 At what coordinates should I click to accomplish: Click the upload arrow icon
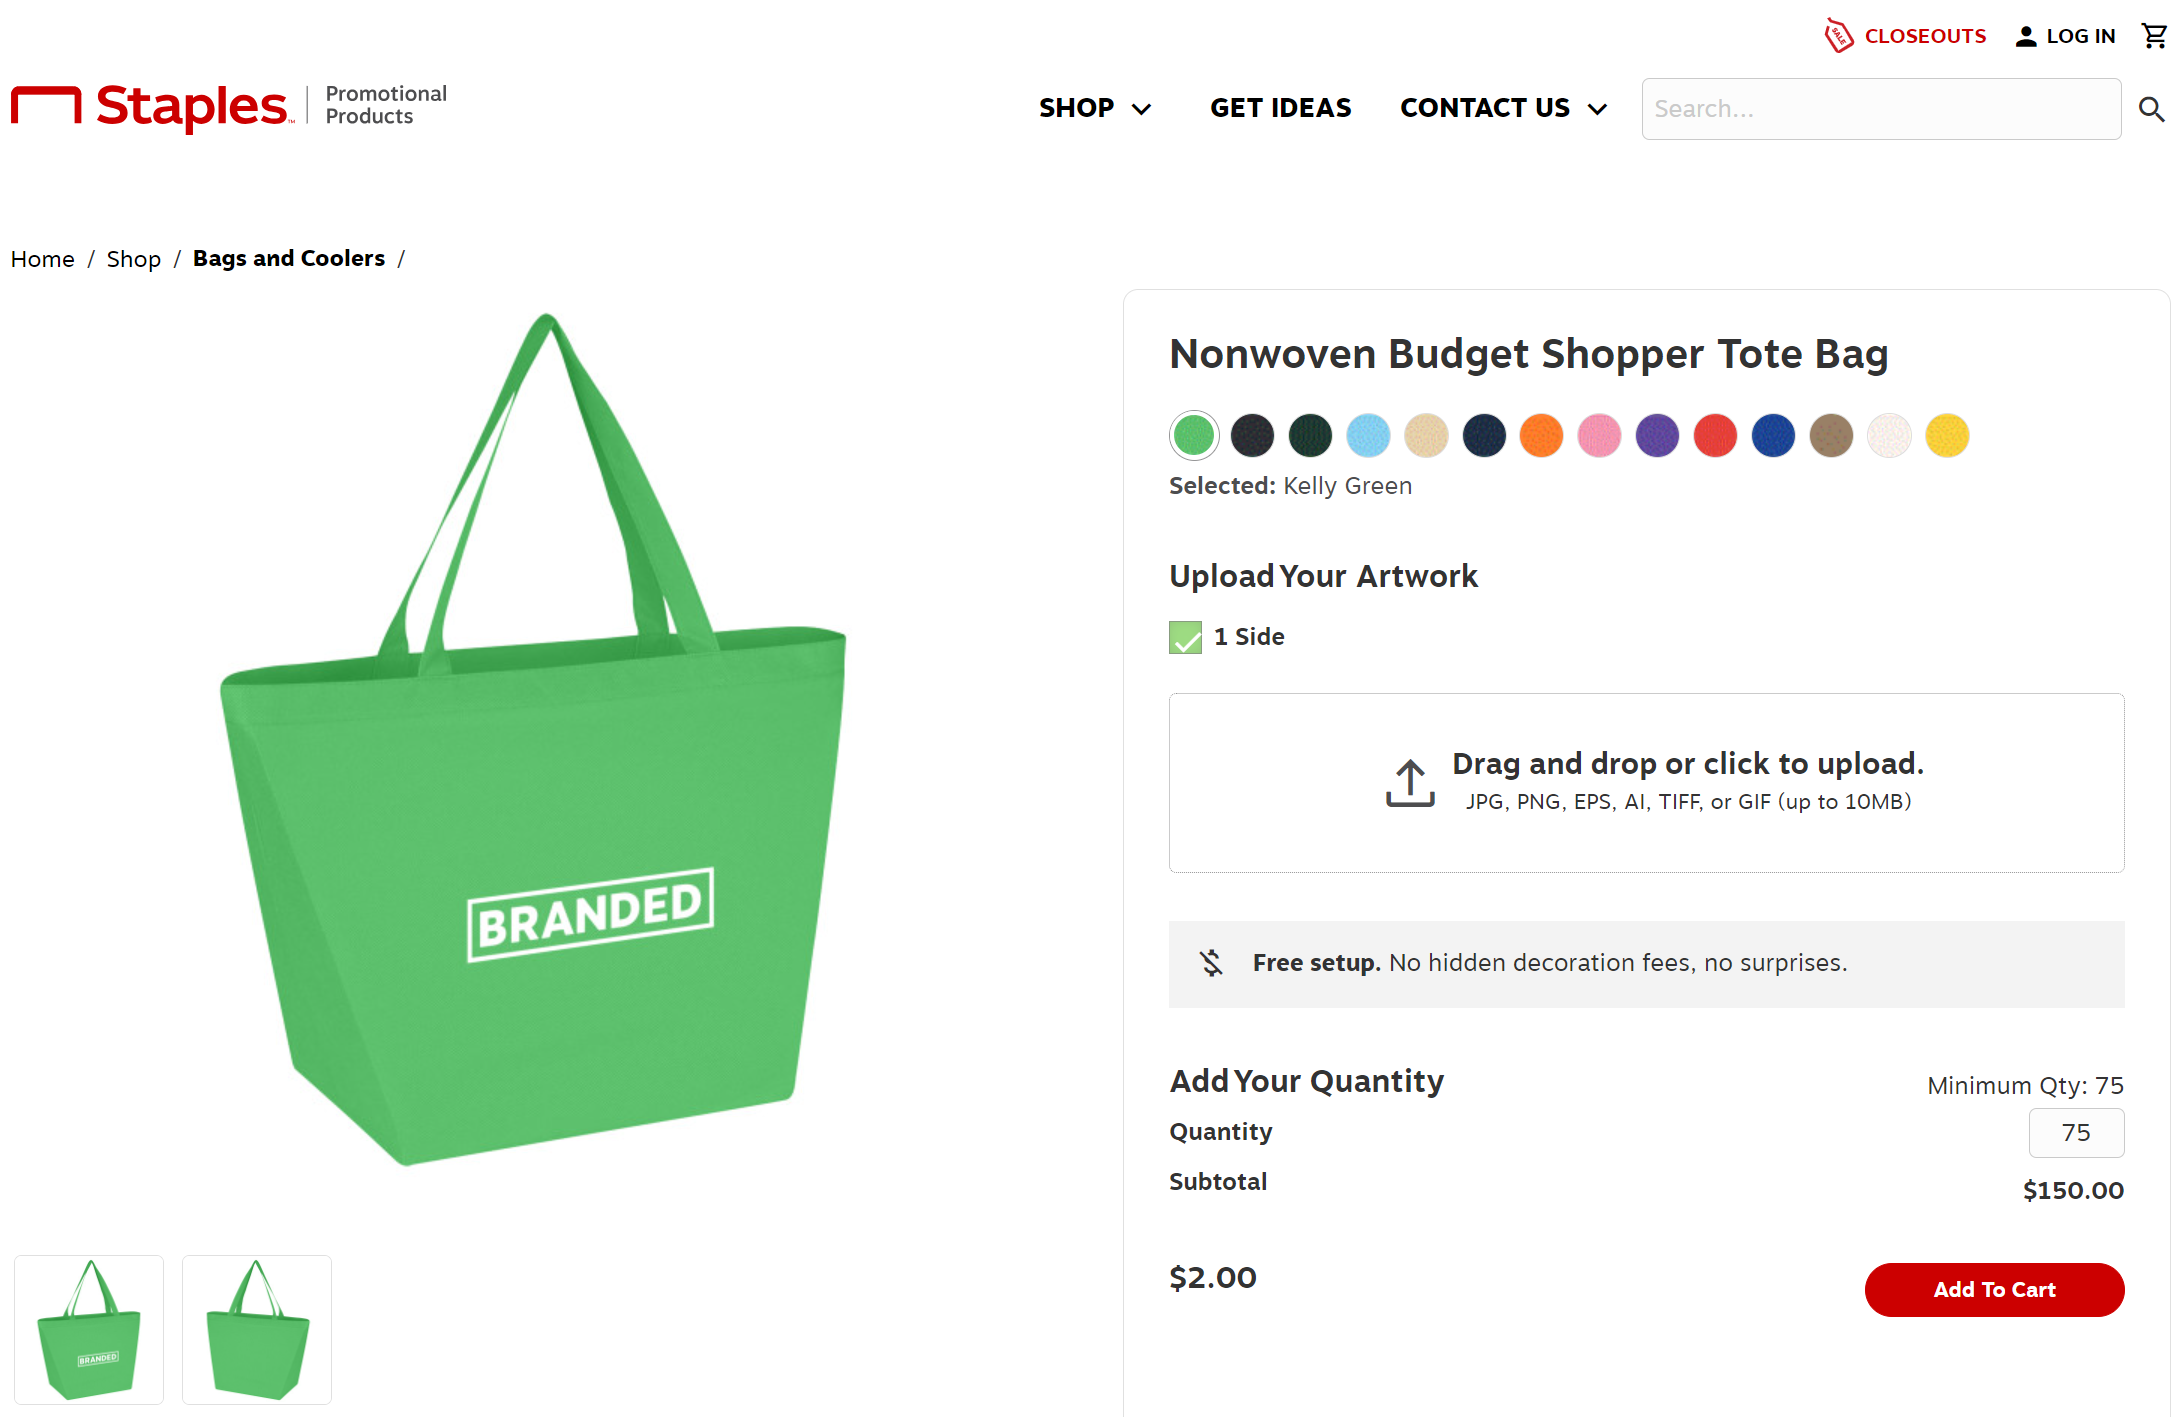pyautogui.click(x=1410, y=783)
